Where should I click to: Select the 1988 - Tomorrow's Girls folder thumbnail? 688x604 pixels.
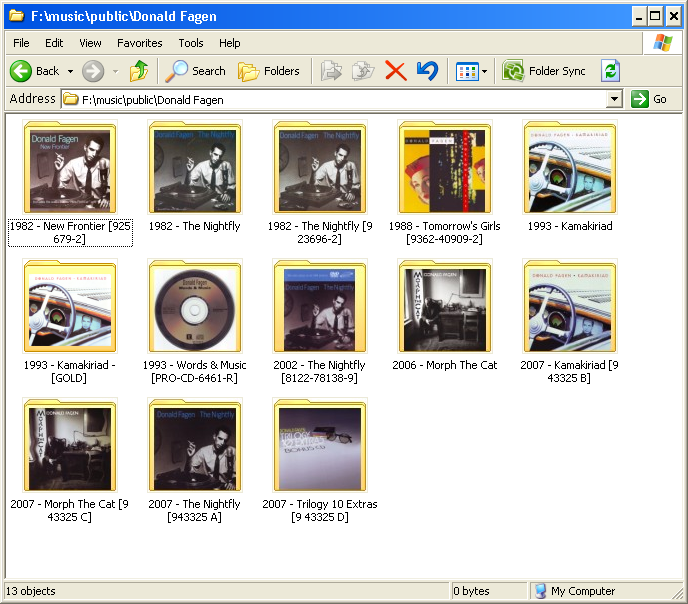(445, 167)
